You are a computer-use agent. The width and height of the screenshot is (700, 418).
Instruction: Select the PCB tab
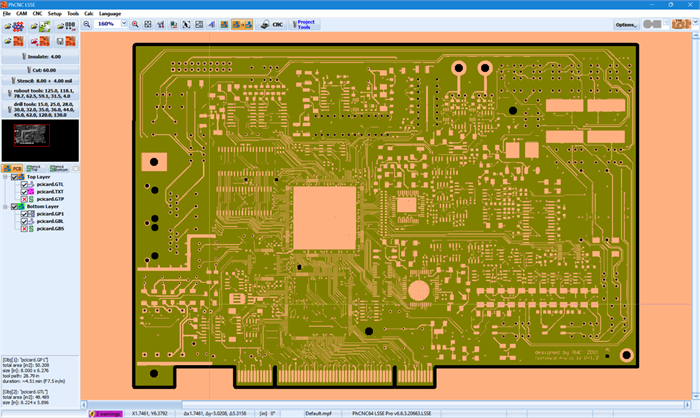pyautogui.click(x=12, y=168)
